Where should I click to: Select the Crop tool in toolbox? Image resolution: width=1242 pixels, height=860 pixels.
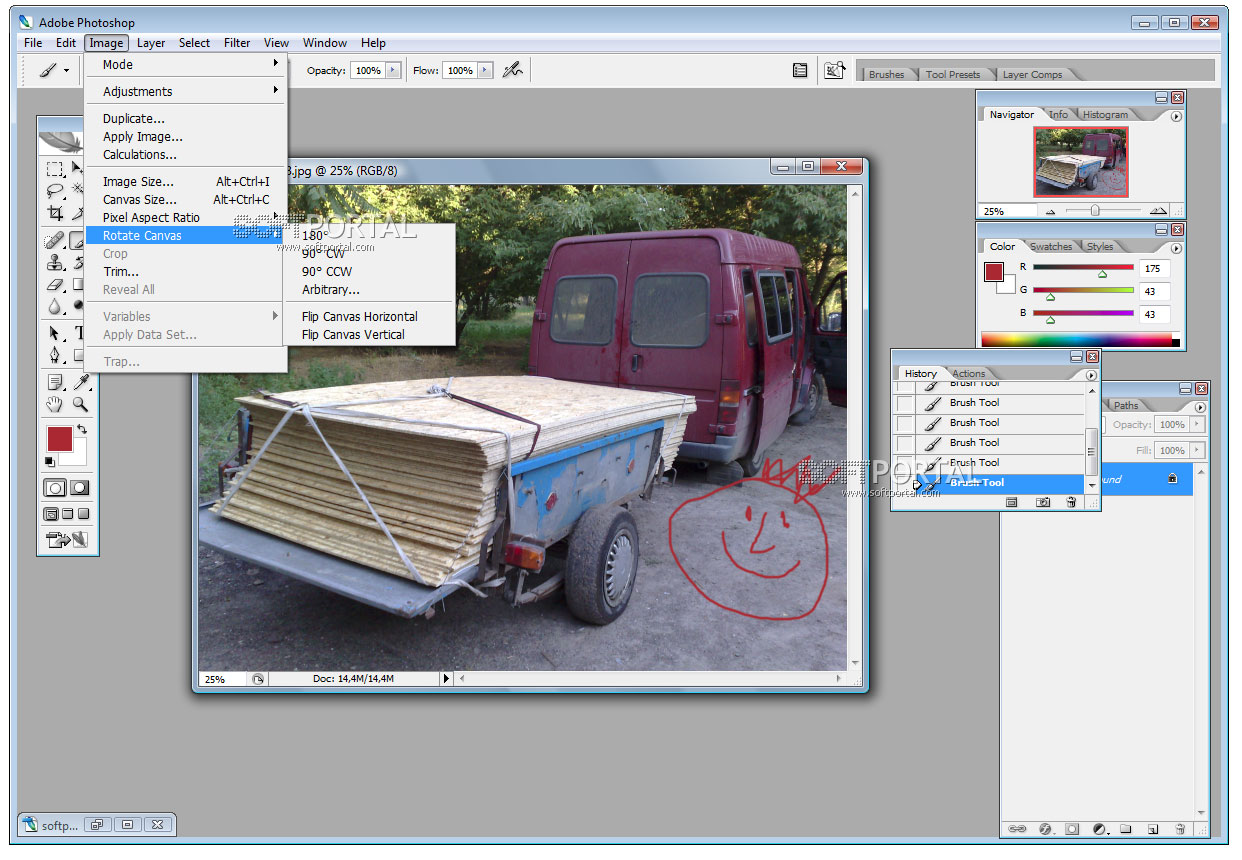click(x=56, y=214)
